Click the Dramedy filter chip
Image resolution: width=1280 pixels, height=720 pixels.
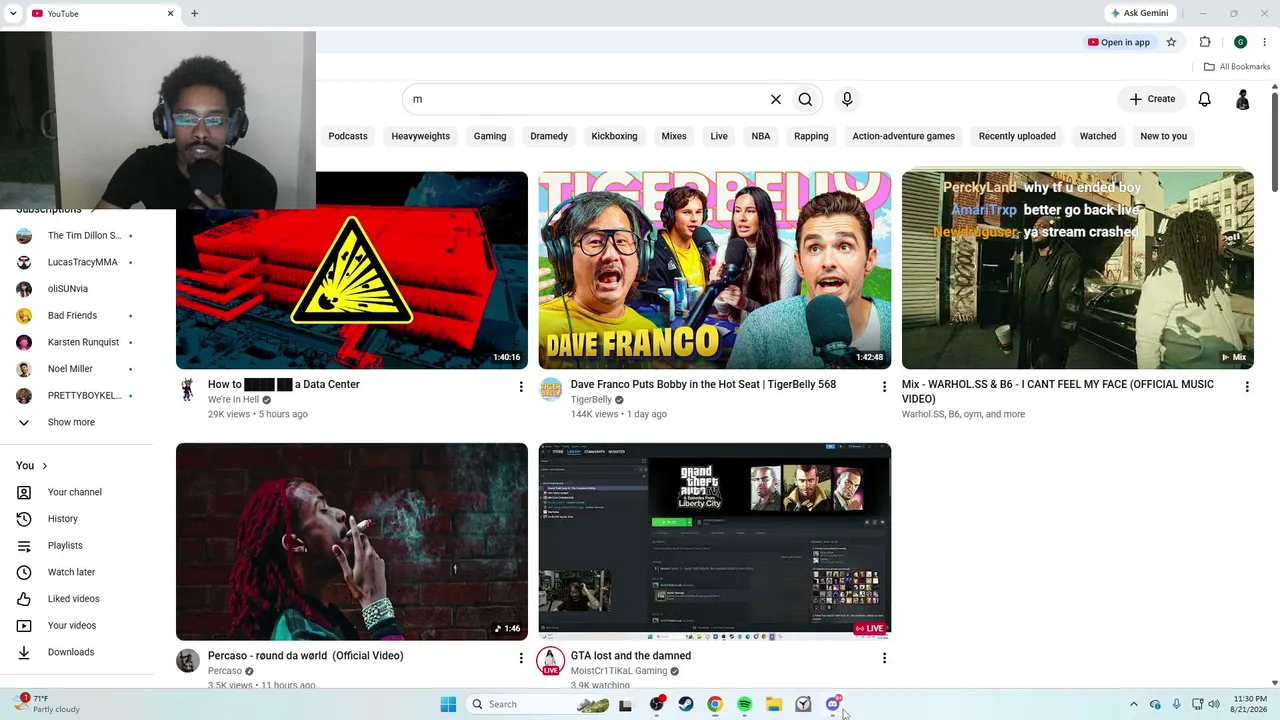[x=549, y=136]
